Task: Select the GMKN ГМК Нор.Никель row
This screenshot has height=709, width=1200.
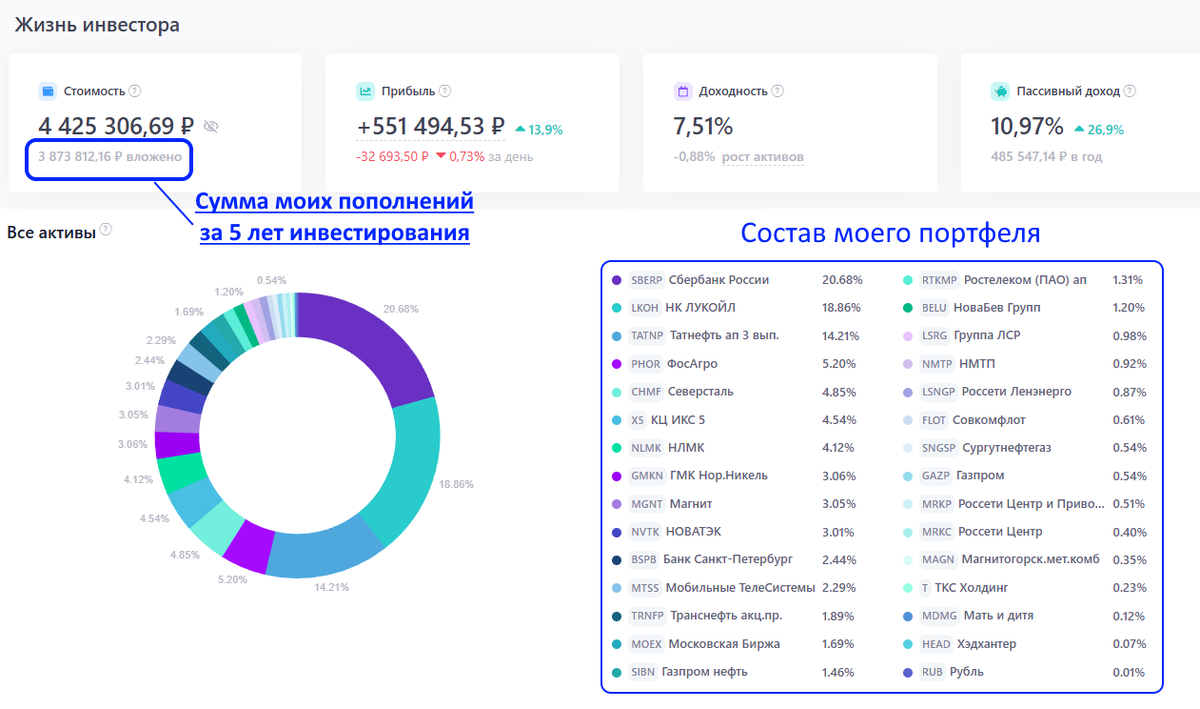Action: pyautogui.click(x=738, y=476)
